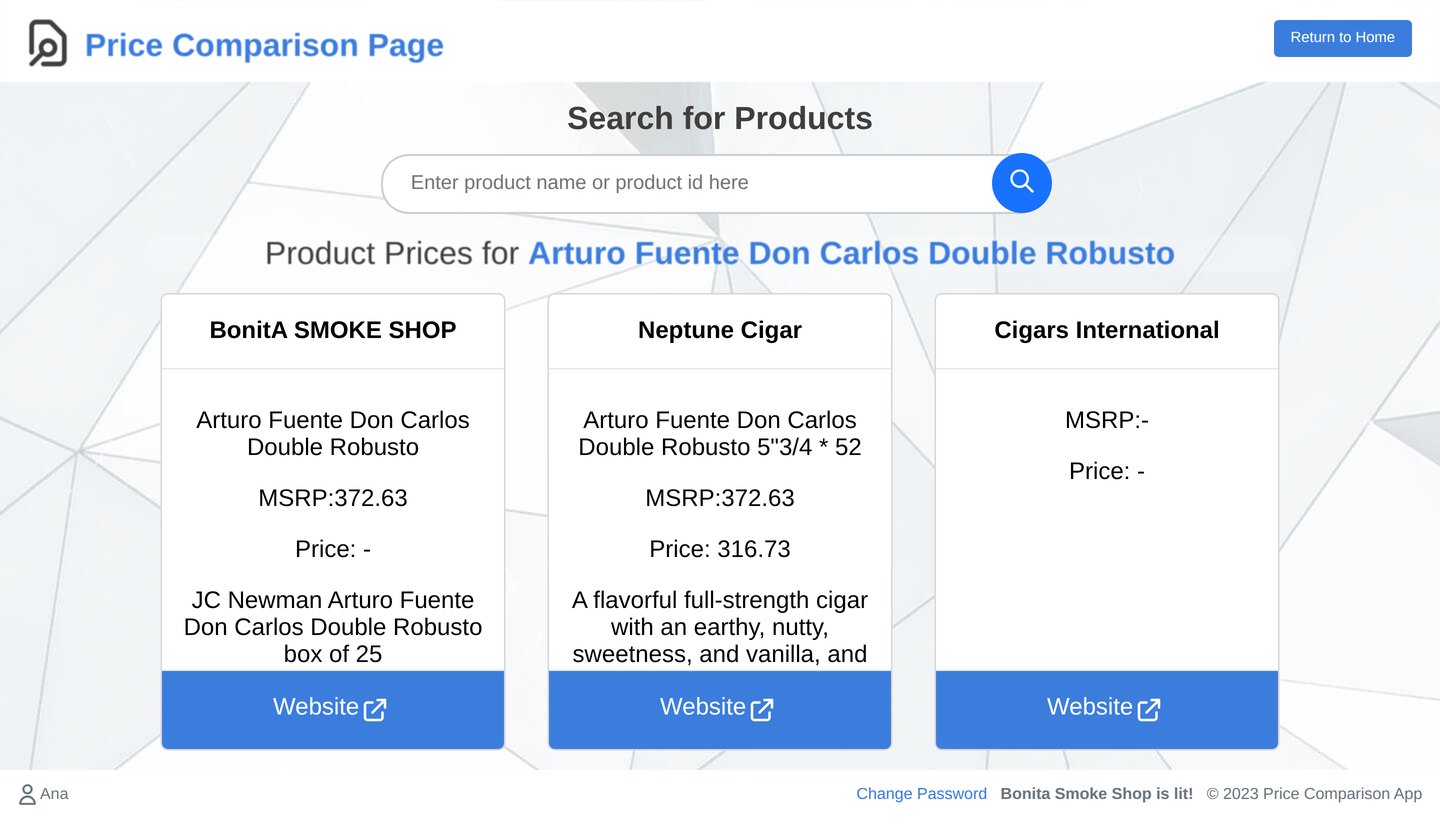Viewport: 1440px width, 820px height.
Task: Click the Ana username in footer
Action: (54, 794)
